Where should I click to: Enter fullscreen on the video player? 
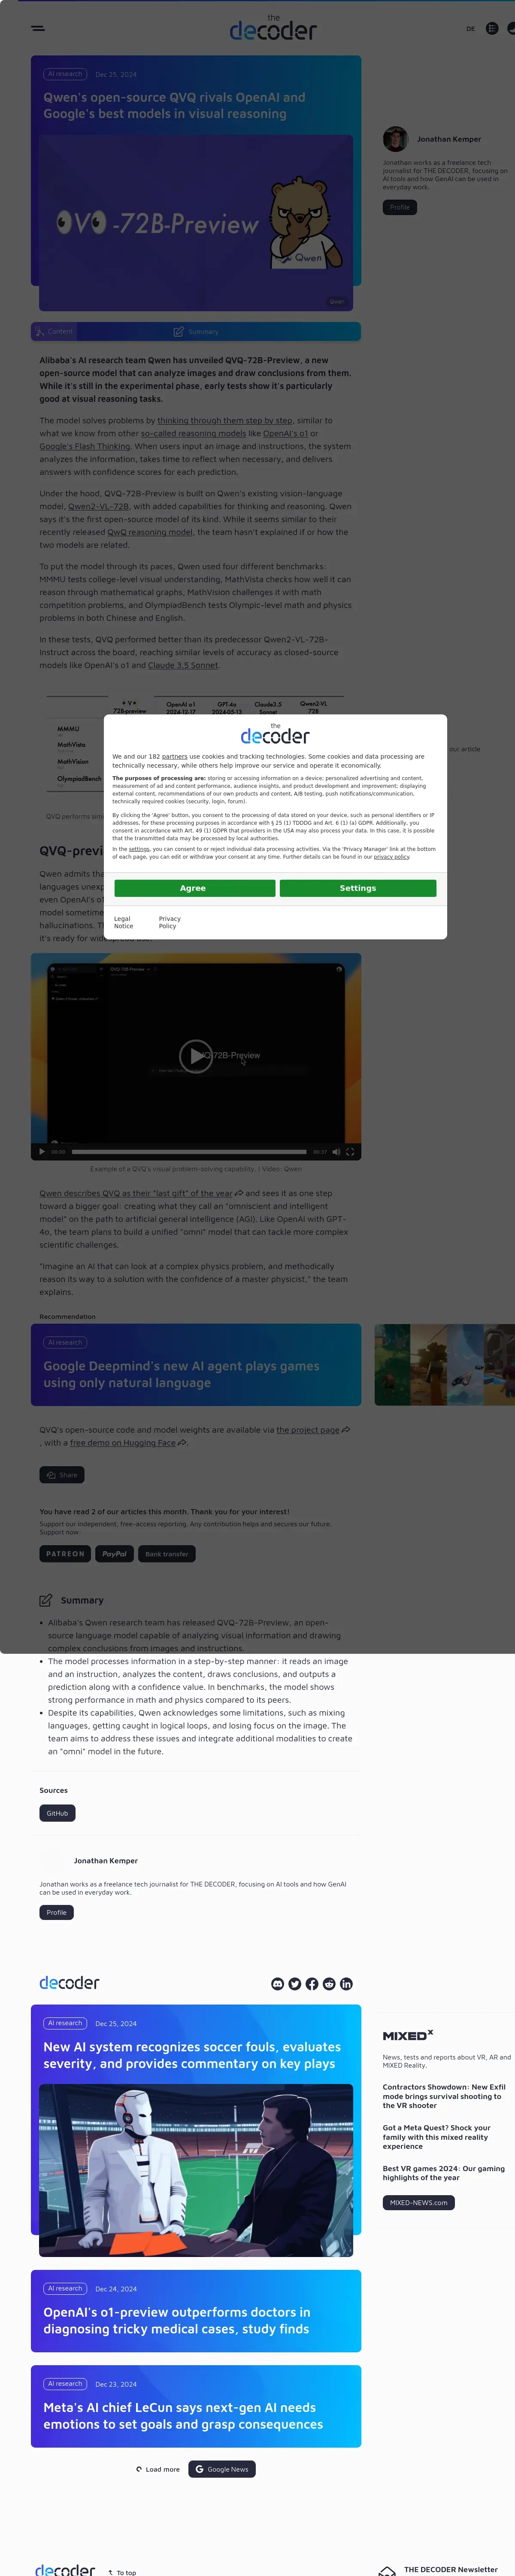[350, 1152]
